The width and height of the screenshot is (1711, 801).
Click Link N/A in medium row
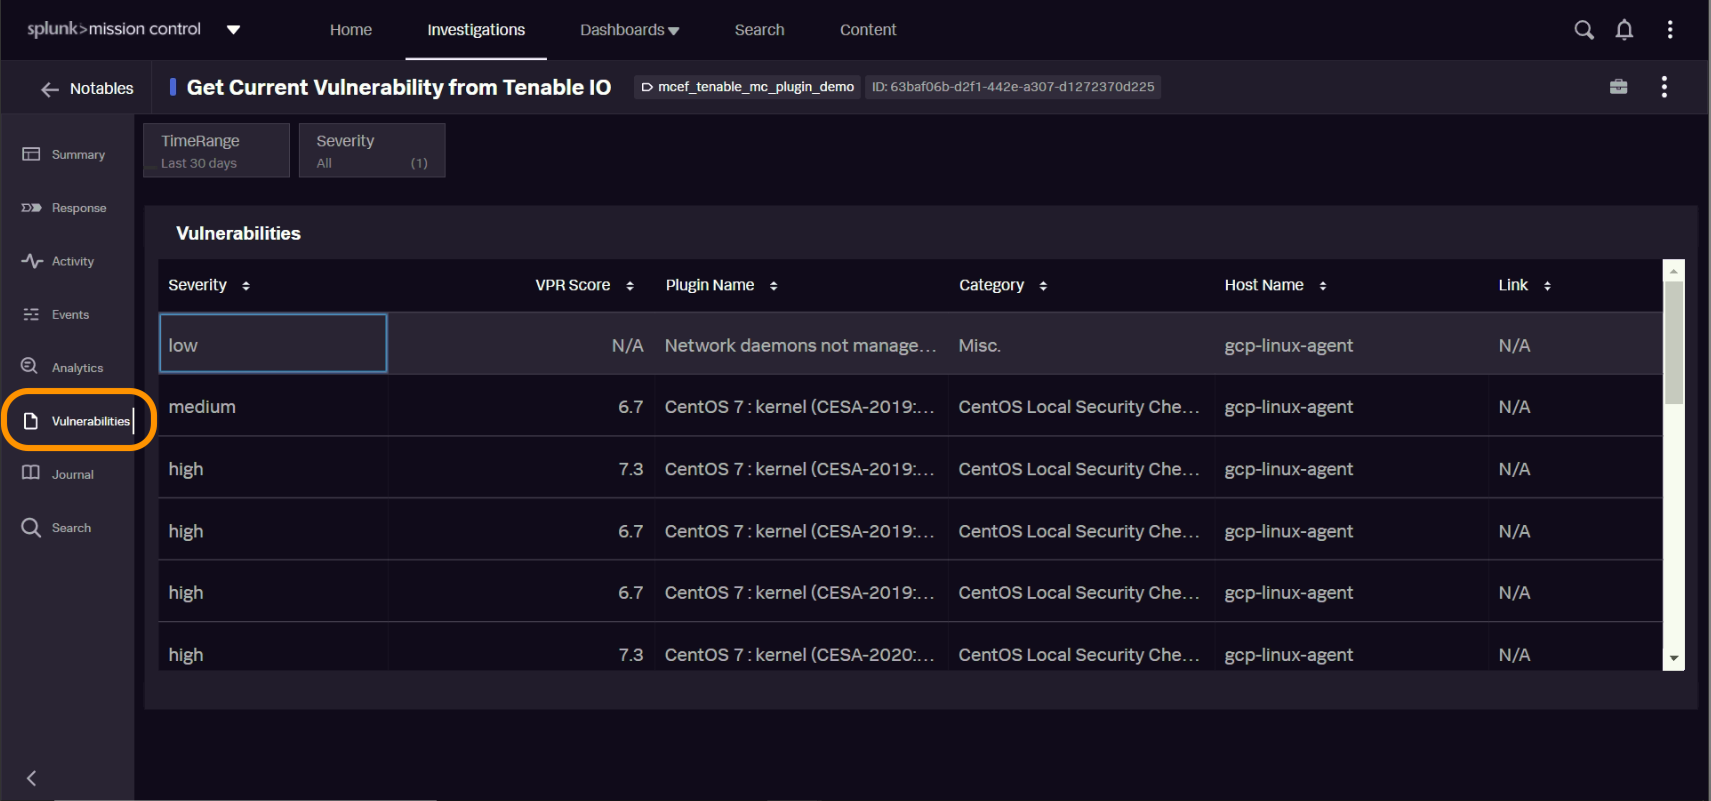click(1514, 407)
